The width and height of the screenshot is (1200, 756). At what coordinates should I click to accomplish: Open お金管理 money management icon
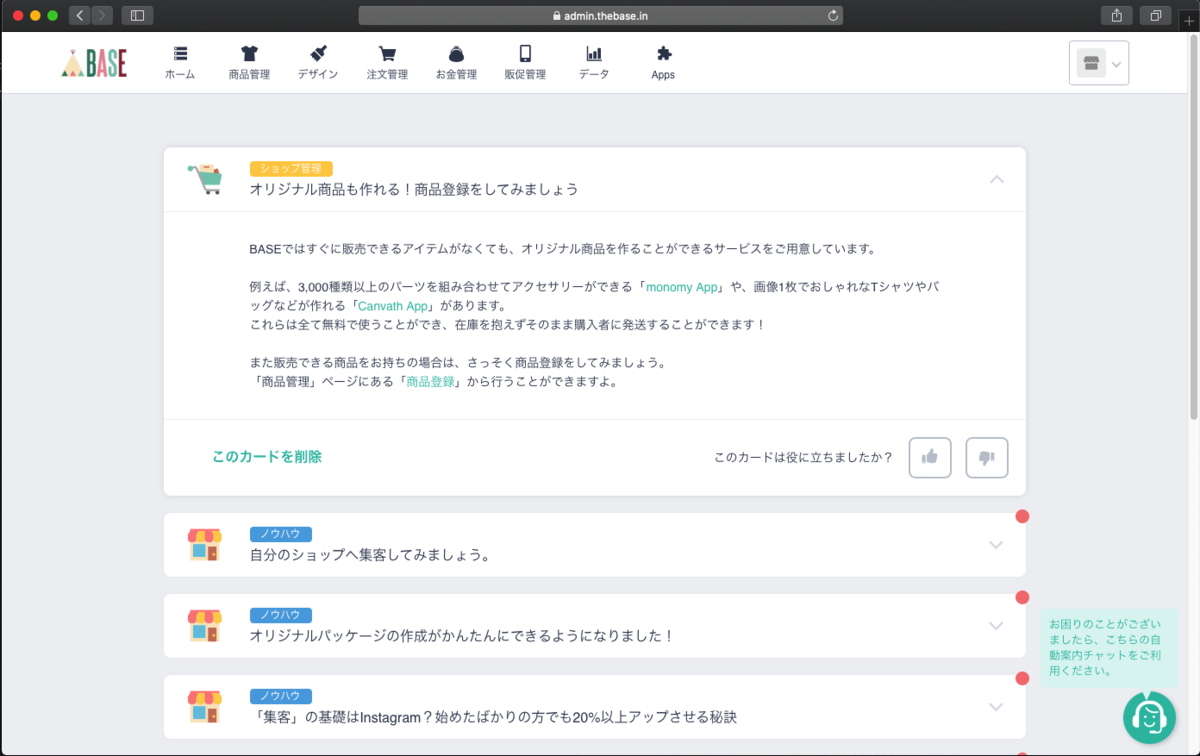click(x=456, y=62)
